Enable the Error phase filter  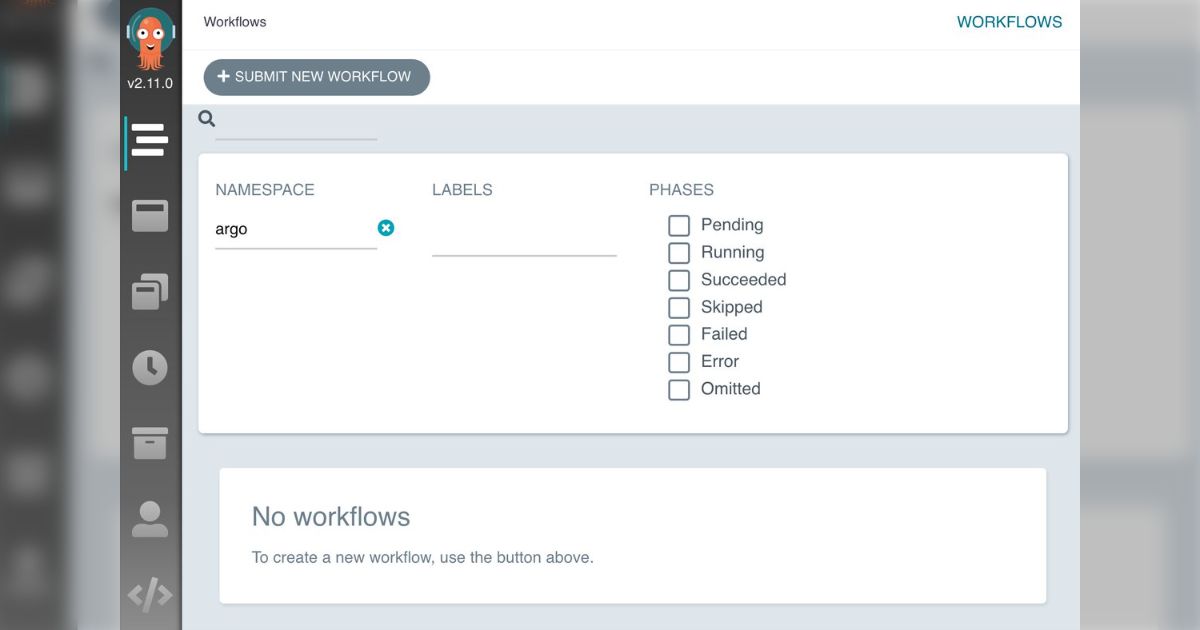[x=679, y=362]
